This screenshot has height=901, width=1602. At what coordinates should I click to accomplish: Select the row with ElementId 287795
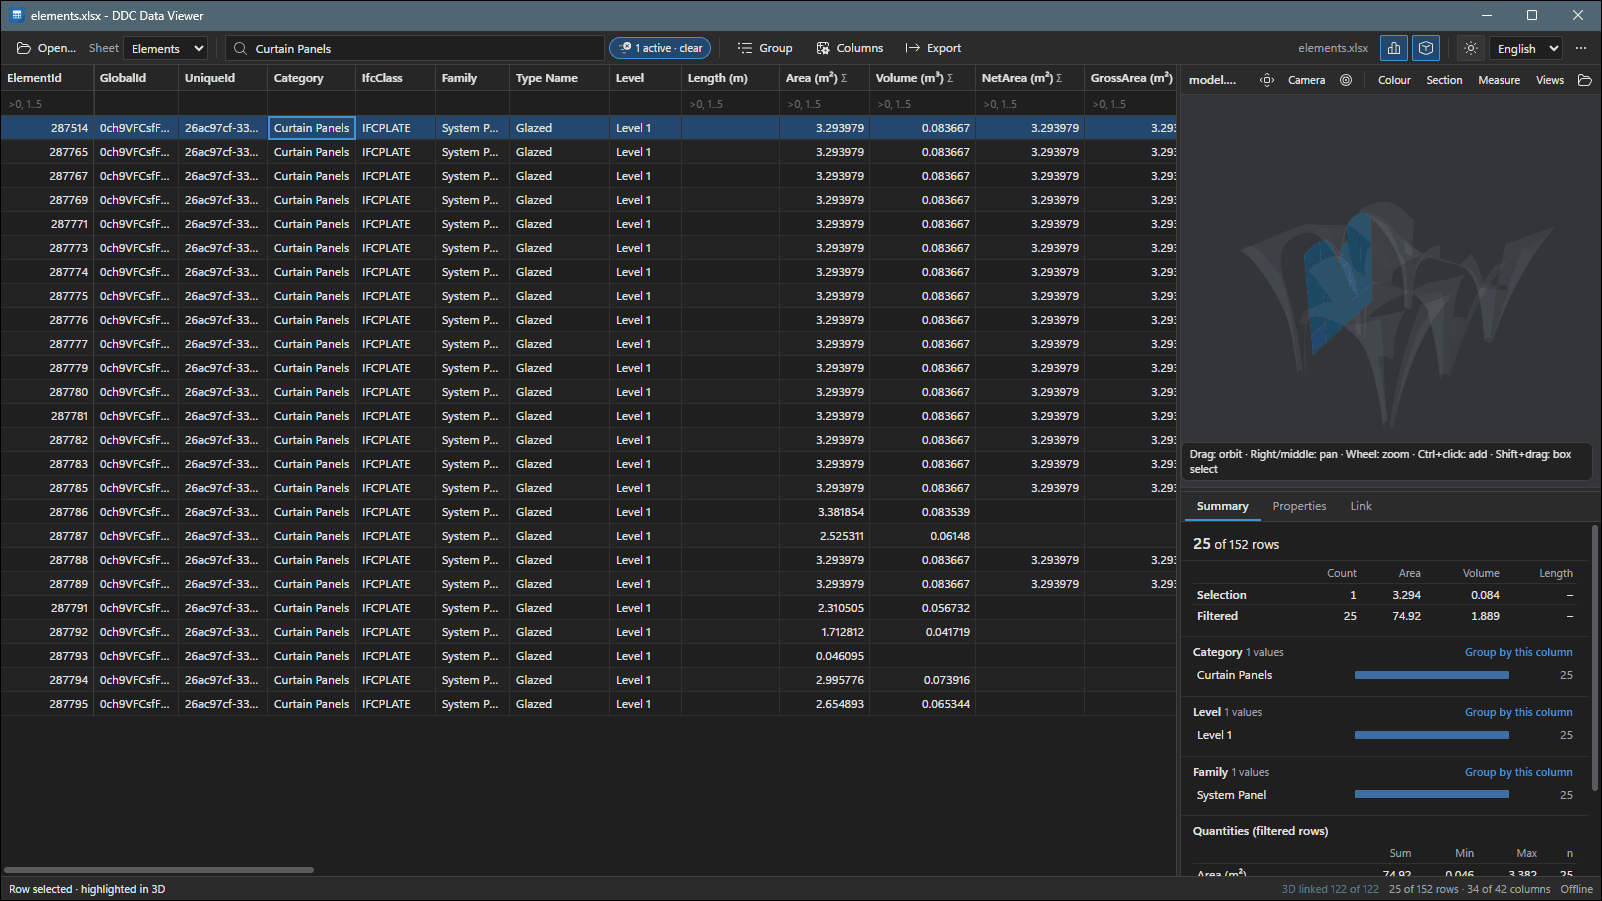tap(588, 704)
